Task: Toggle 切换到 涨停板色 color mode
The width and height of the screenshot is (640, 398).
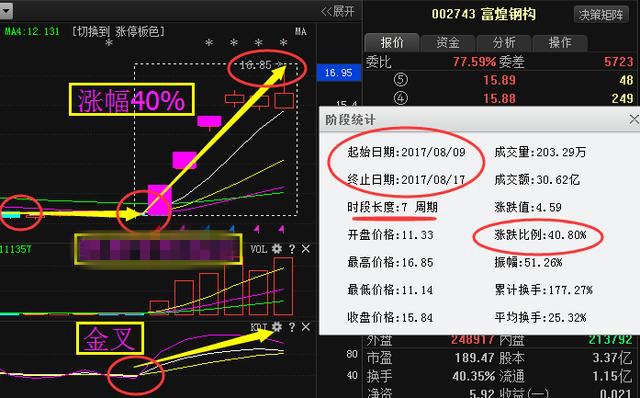Action: [118, 31]
